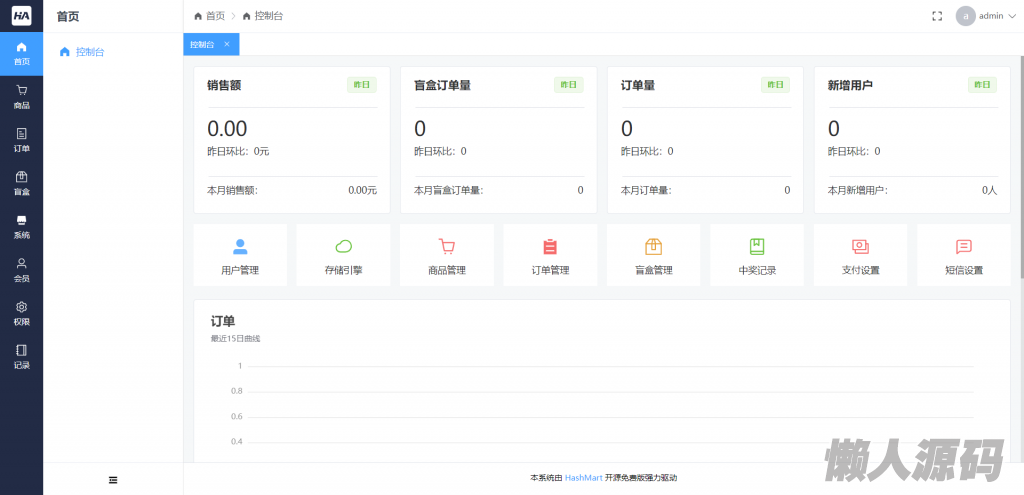Viewport: 1024px width, 495px height.
Task: Toggle fullscreen mode icon
Action: [x=937, y=16]
